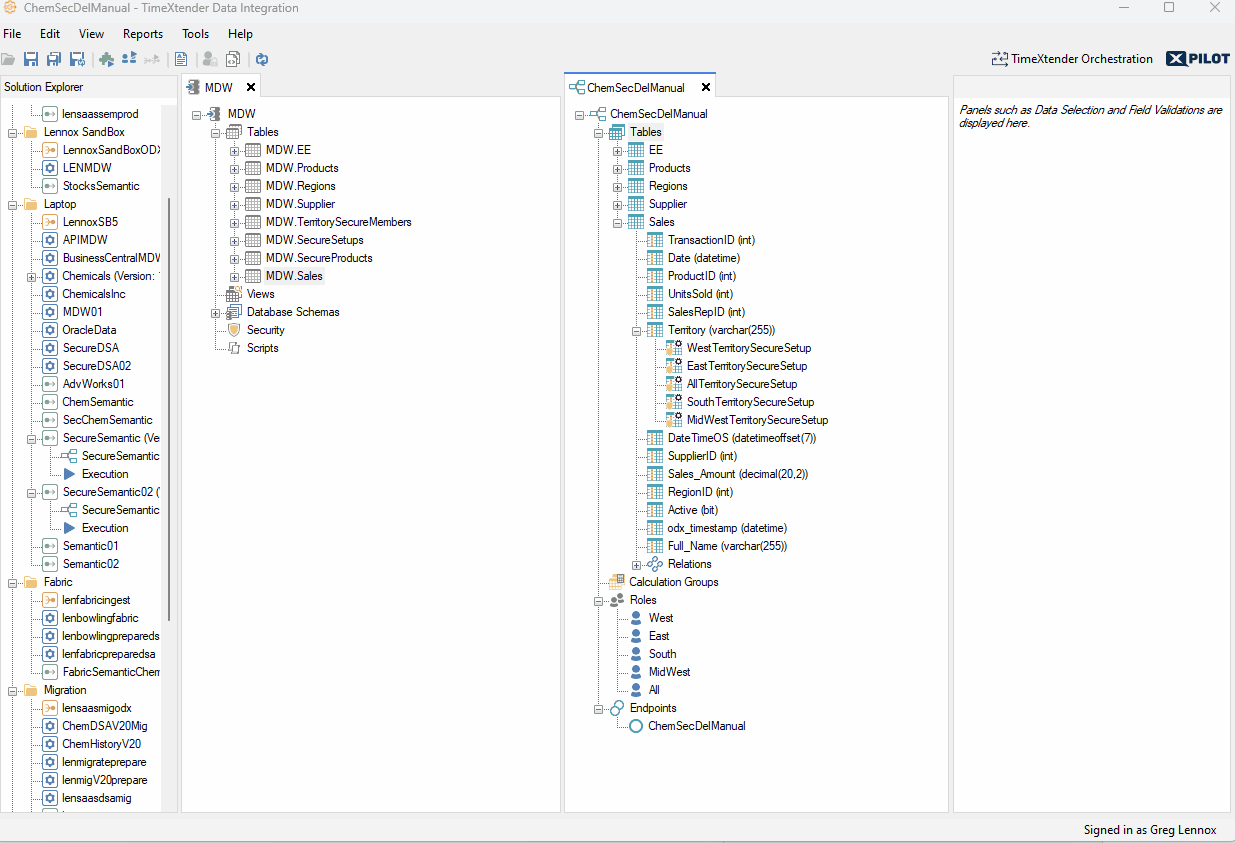Image resolution: width=1235 pixels, height=843 pixels.
Task: Collapse the Lennox SandBox folder
Action: point(13,132)
